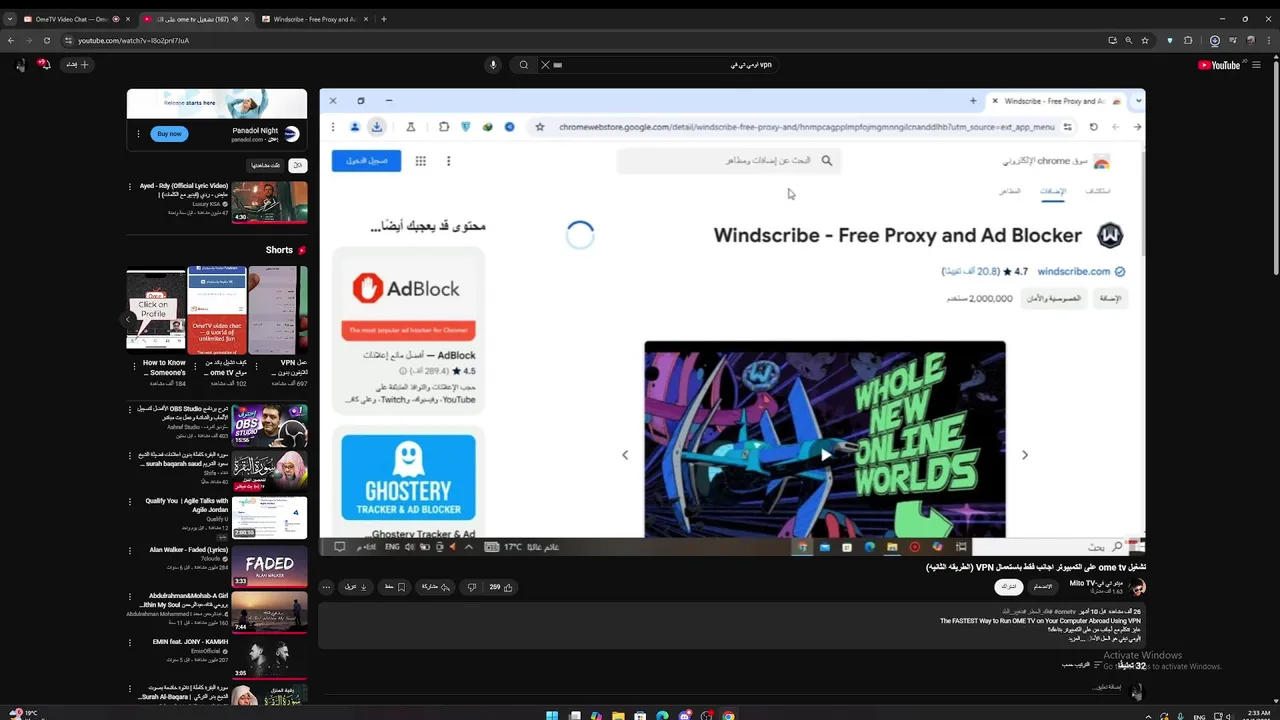Click the Windscribe extension logo icon
The image size is (1280, 720).
click(x=1110, y=236)
